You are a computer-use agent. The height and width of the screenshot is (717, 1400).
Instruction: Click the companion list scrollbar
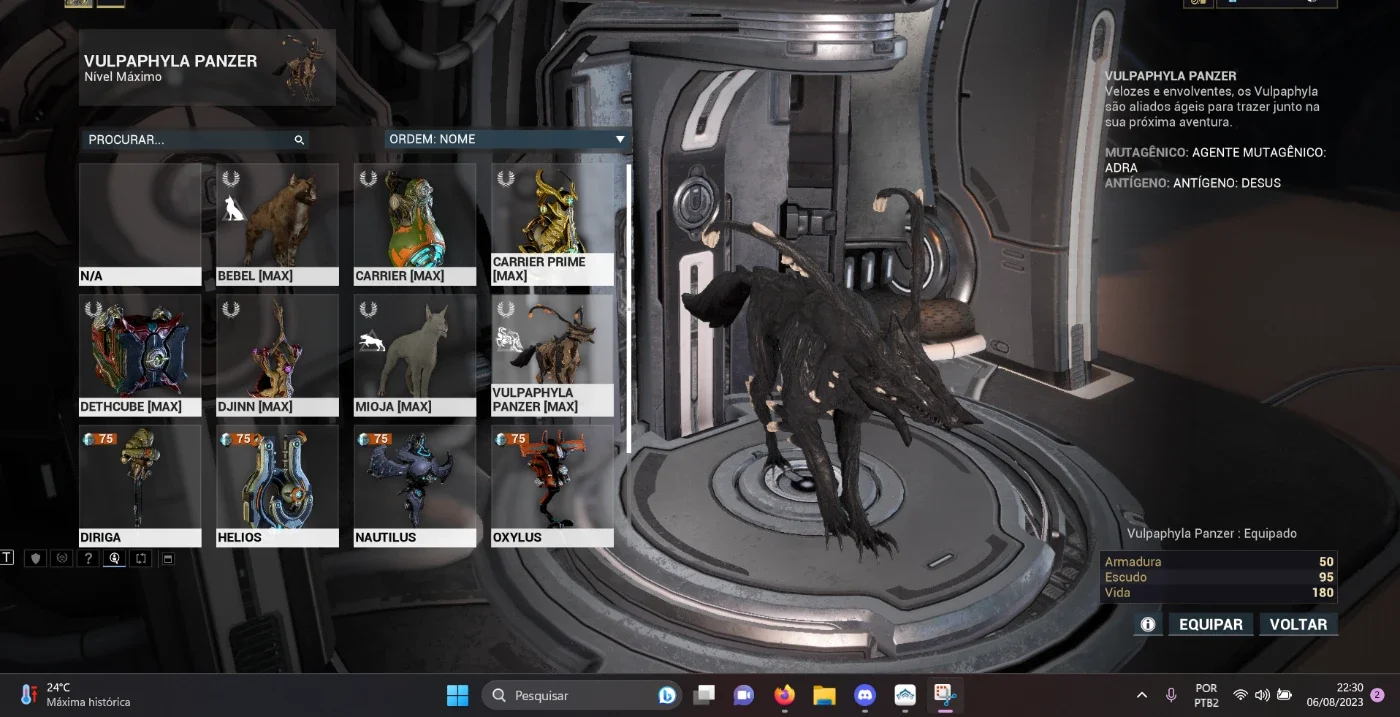[629, 308]
